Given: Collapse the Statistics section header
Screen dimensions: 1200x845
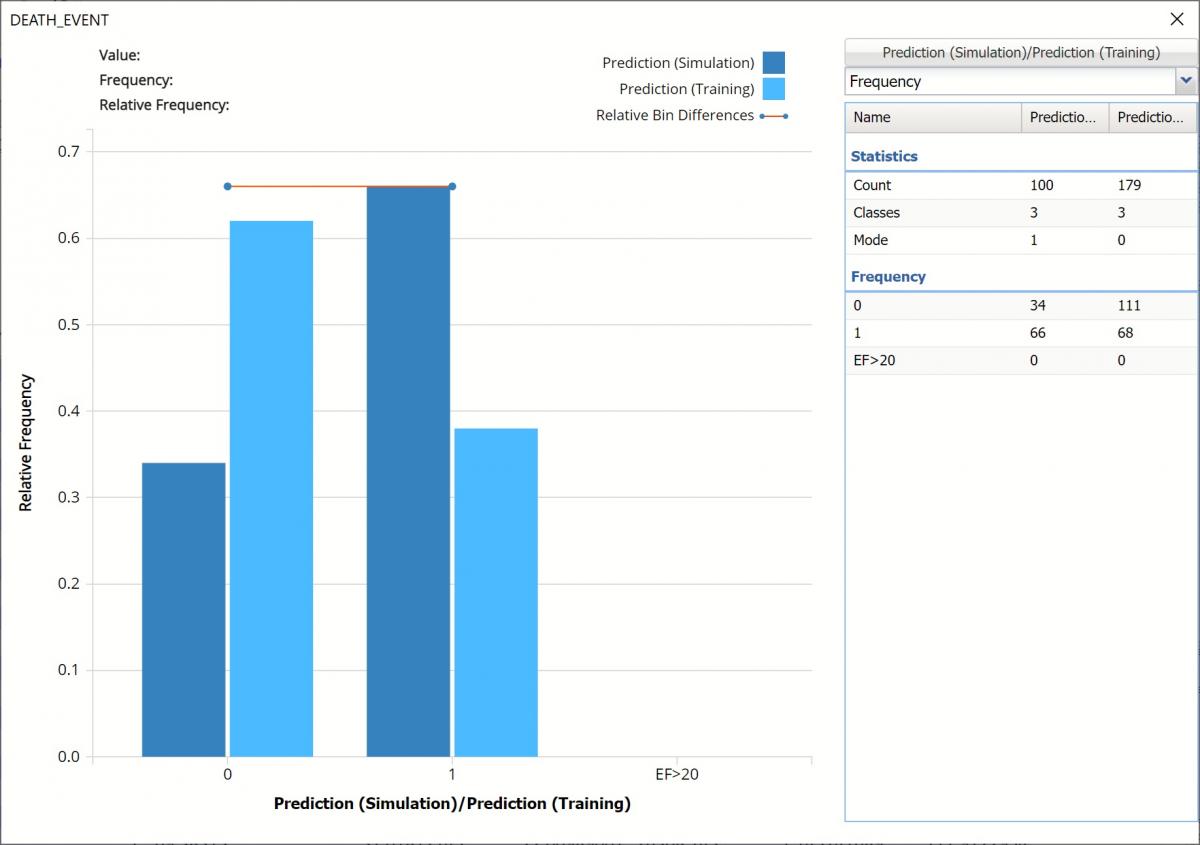Looking at the screenshot, I should pos(884,156).
